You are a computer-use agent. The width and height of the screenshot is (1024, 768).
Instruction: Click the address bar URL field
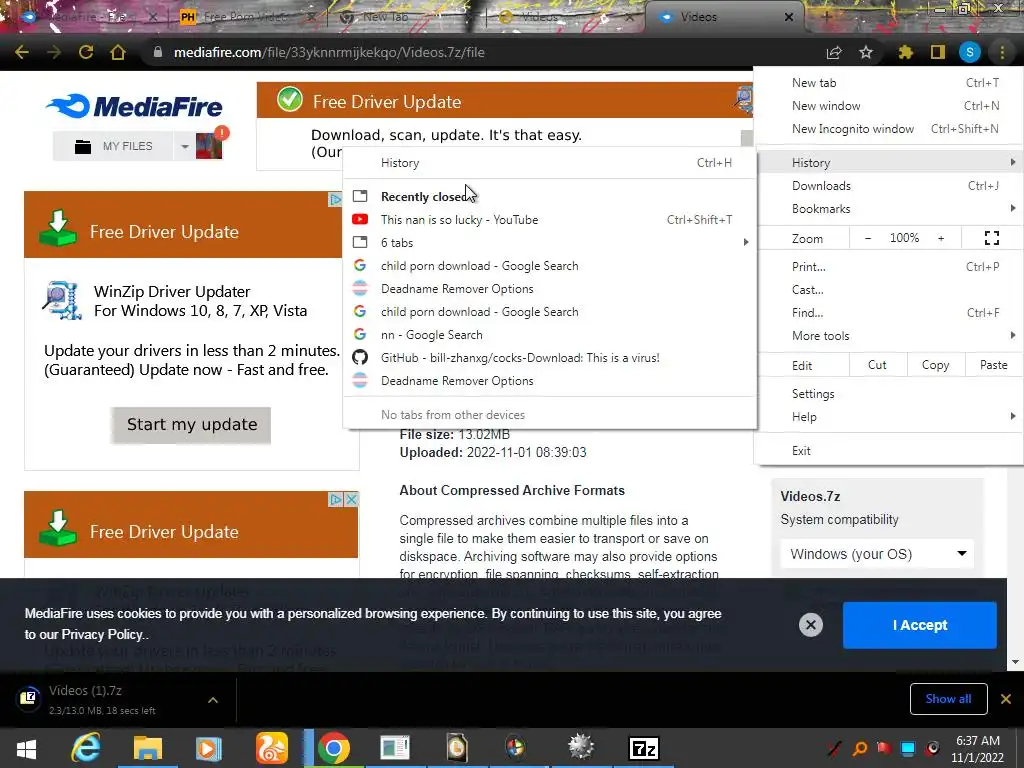pos(483,52)
